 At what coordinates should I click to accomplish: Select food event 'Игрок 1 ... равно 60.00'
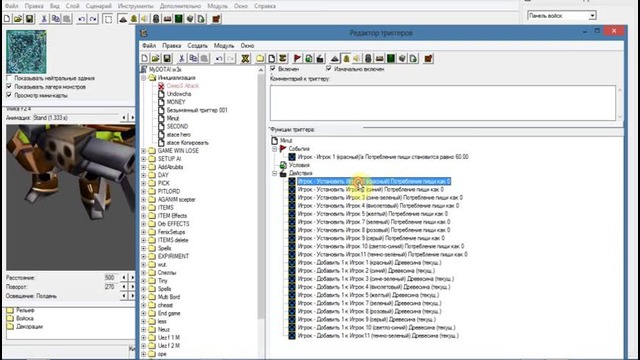[383, 157]
